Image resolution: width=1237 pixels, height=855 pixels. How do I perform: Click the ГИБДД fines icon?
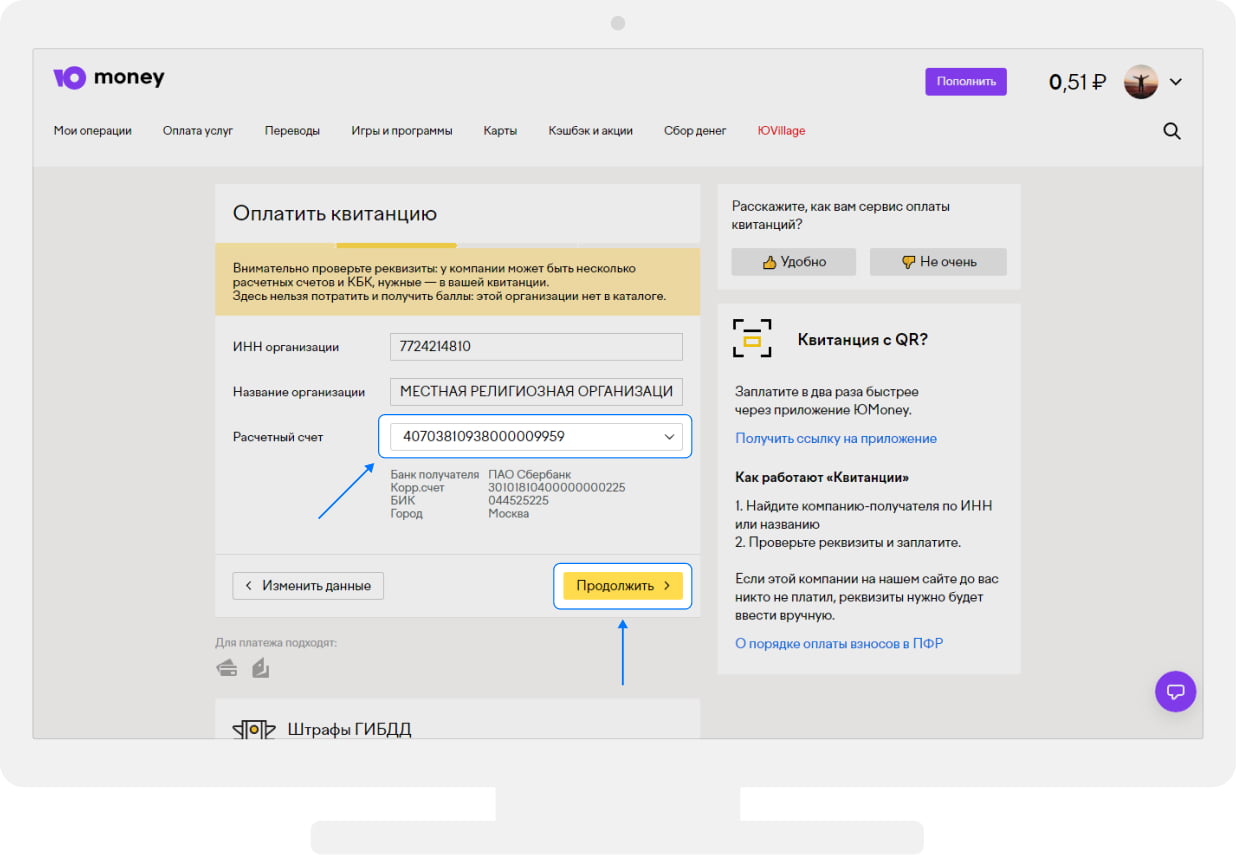click(253, 729)
